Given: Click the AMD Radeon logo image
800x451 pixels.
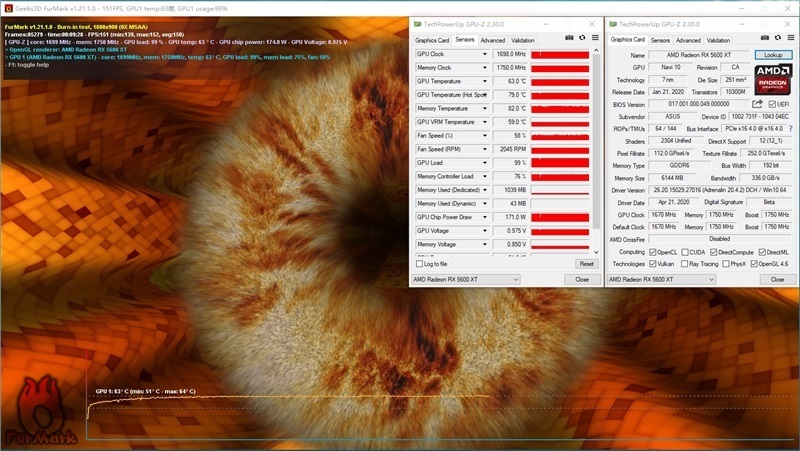Looking at the screenshot, I should tap(773, 79).
